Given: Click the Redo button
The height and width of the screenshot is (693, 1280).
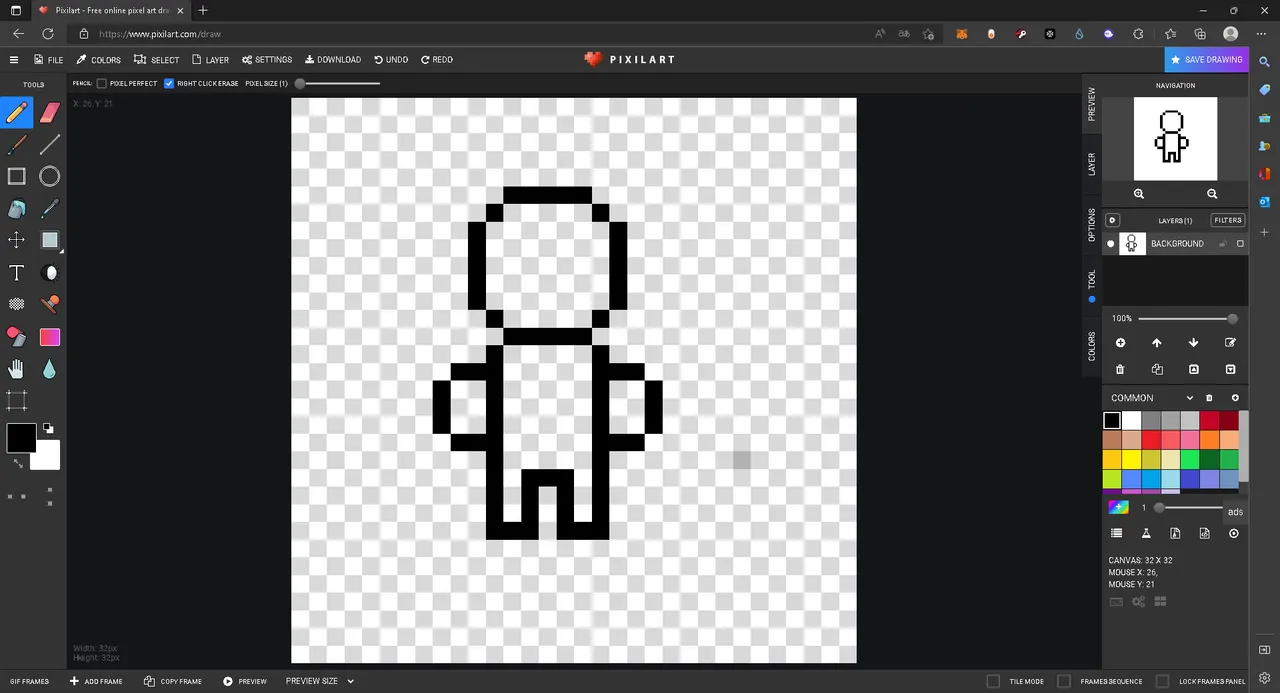Looking at the screenshot, I should tap(437, 60).
